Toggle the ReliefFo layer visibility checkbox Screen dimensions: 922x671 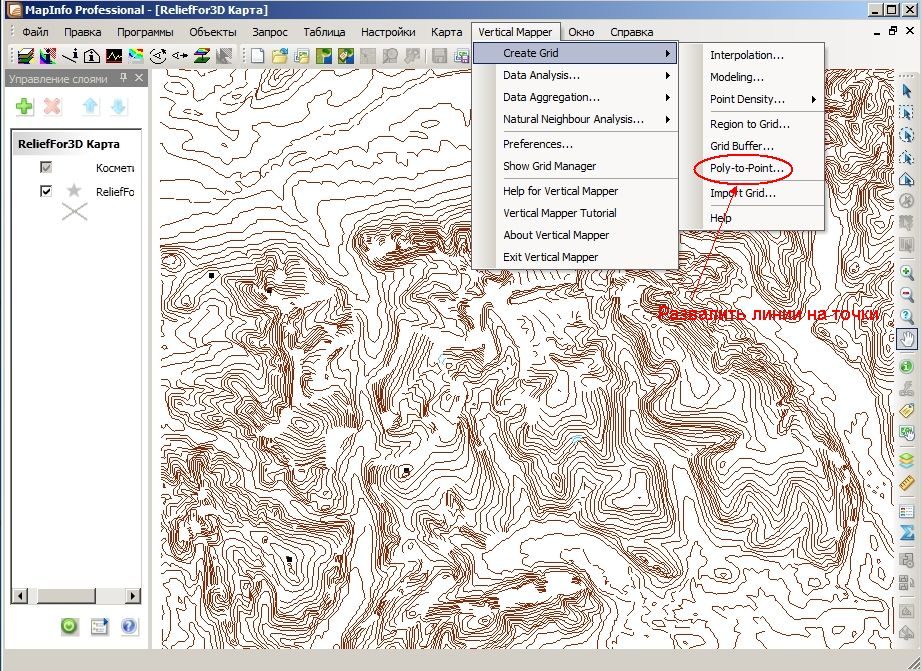[46, 191]
